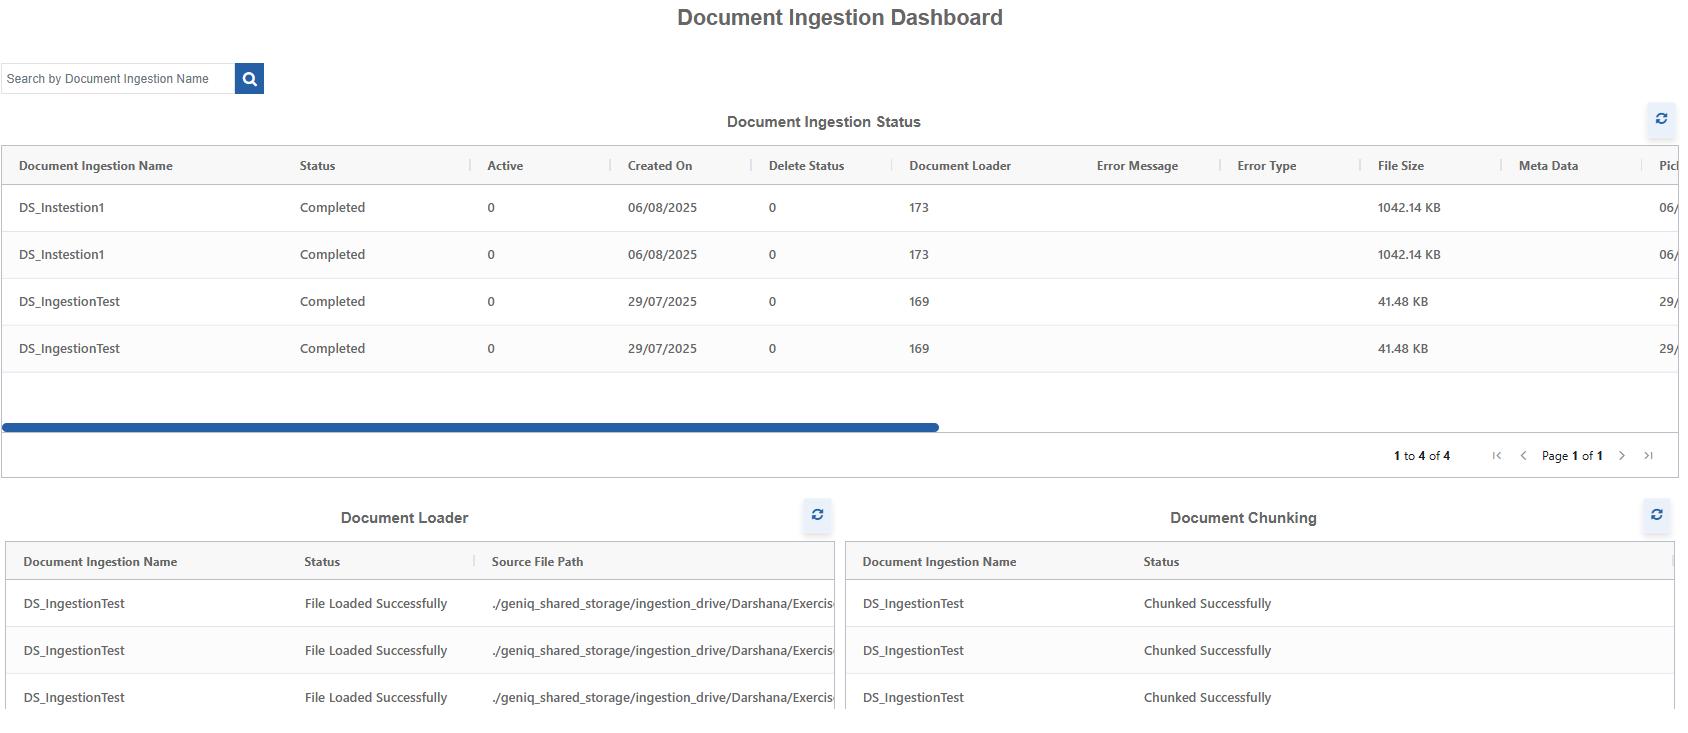
Task: Sort Document Loader by Document Ingestion Name header
Action: click(x=100, y=562)
